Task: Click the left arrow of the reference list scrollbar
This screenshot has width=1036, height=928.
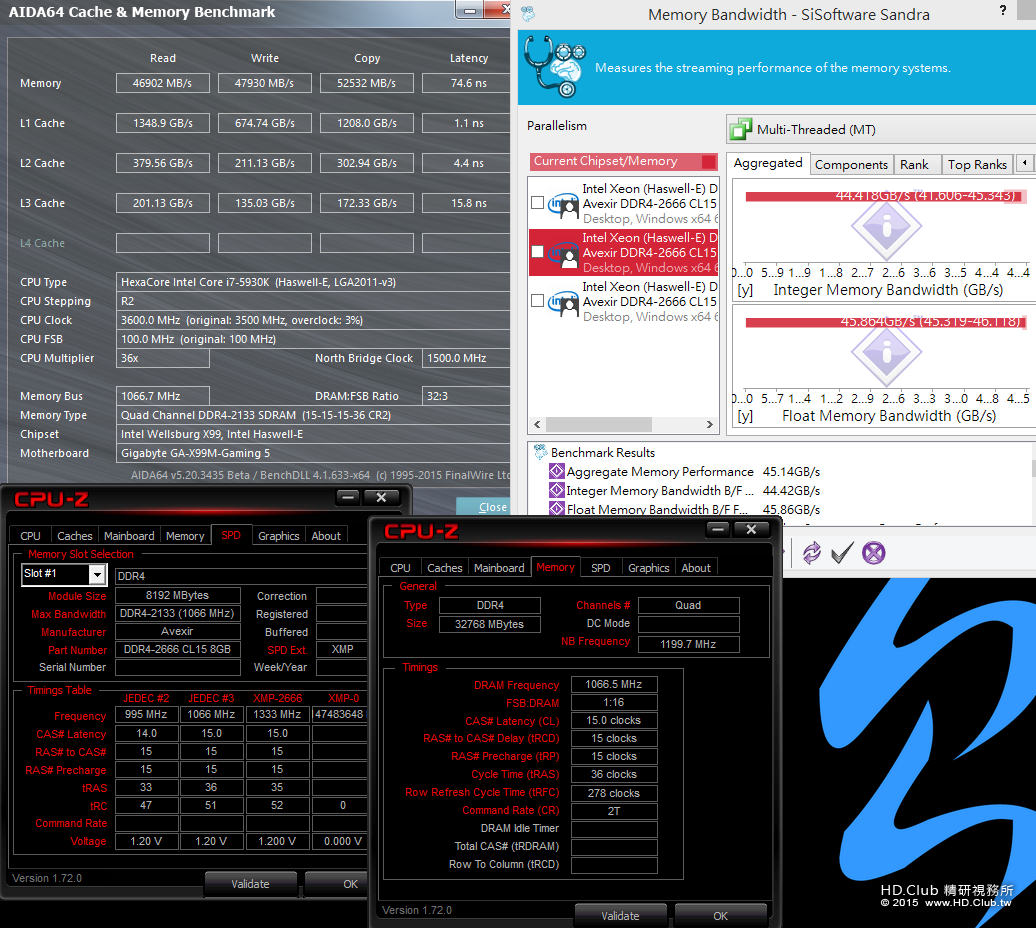Action: [537, 424]
